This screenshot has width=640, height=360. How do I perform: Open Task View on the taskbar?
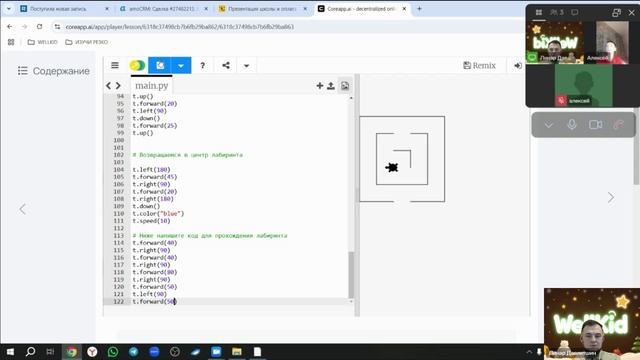50,351
